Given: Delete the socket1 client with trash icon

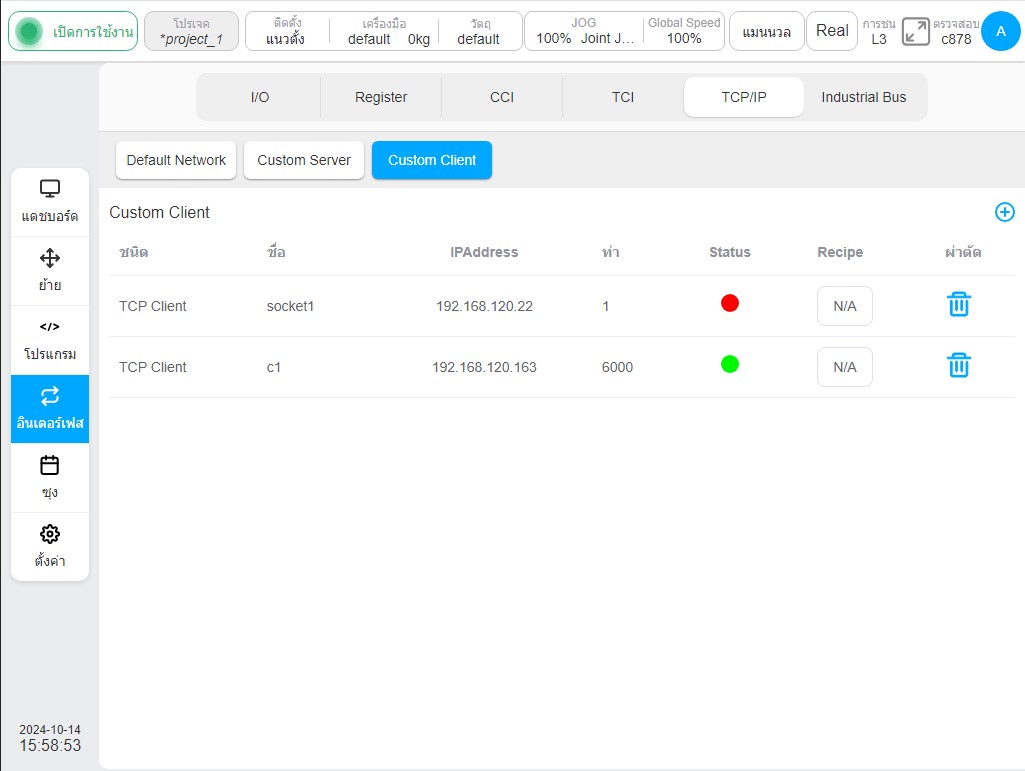Looking at the screenshot, I should coord(958,305).
